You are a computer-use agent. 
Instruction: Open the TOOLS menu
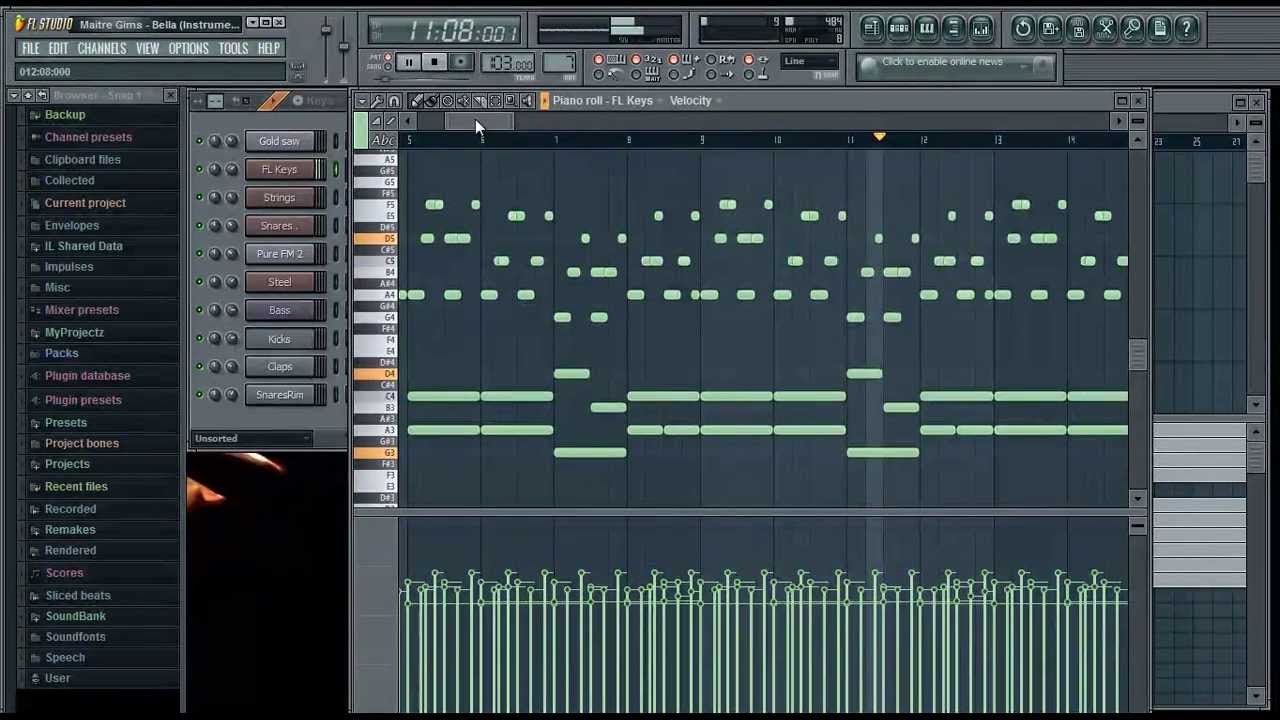click(x=233, y=48)
